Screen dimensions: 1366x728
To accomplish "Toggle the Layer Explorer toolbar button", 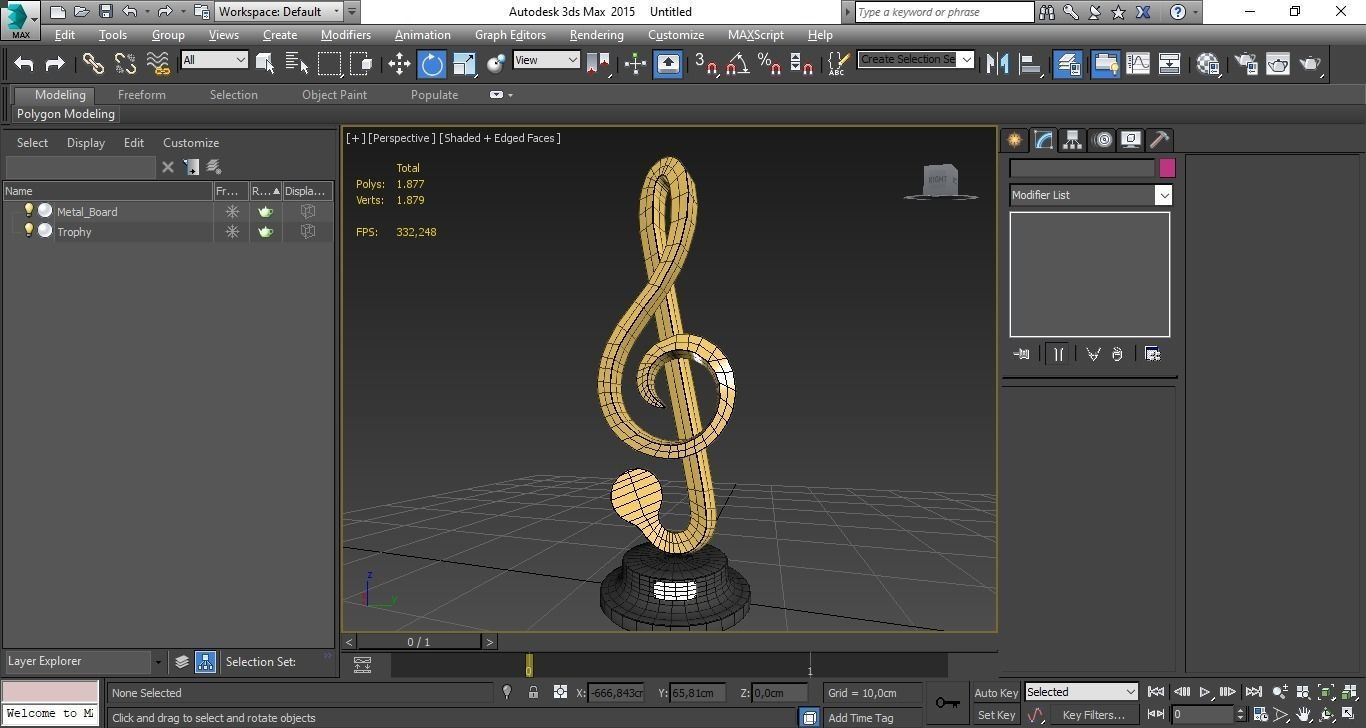I will tap(1068, 63).
